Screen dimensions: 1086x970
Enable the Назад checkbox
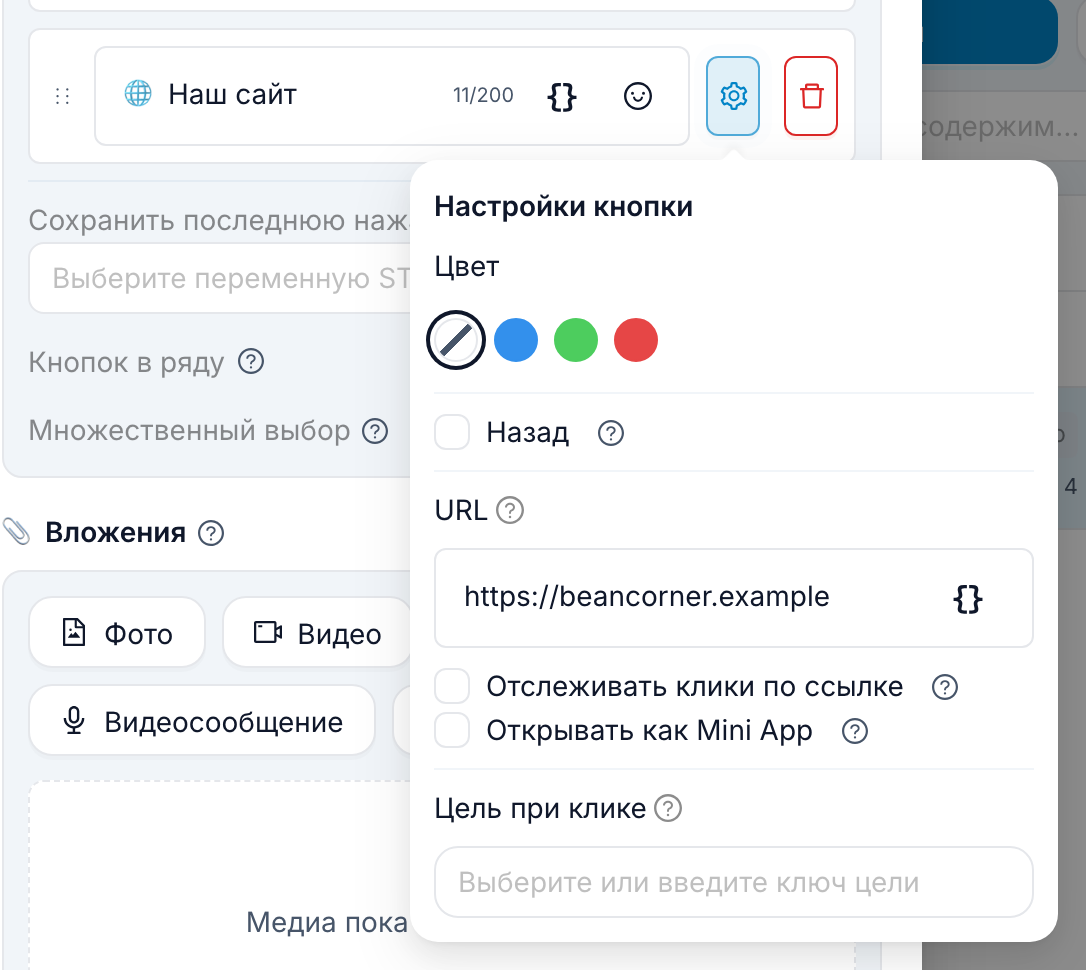(452, 433)
